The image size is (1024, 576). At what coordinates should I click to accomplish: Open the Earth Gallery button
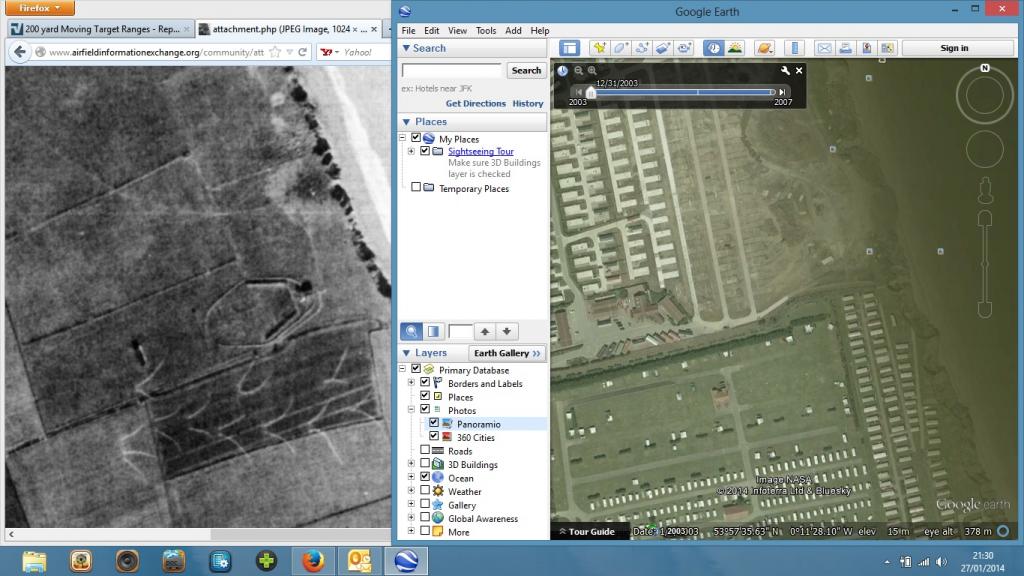point(507,353)
